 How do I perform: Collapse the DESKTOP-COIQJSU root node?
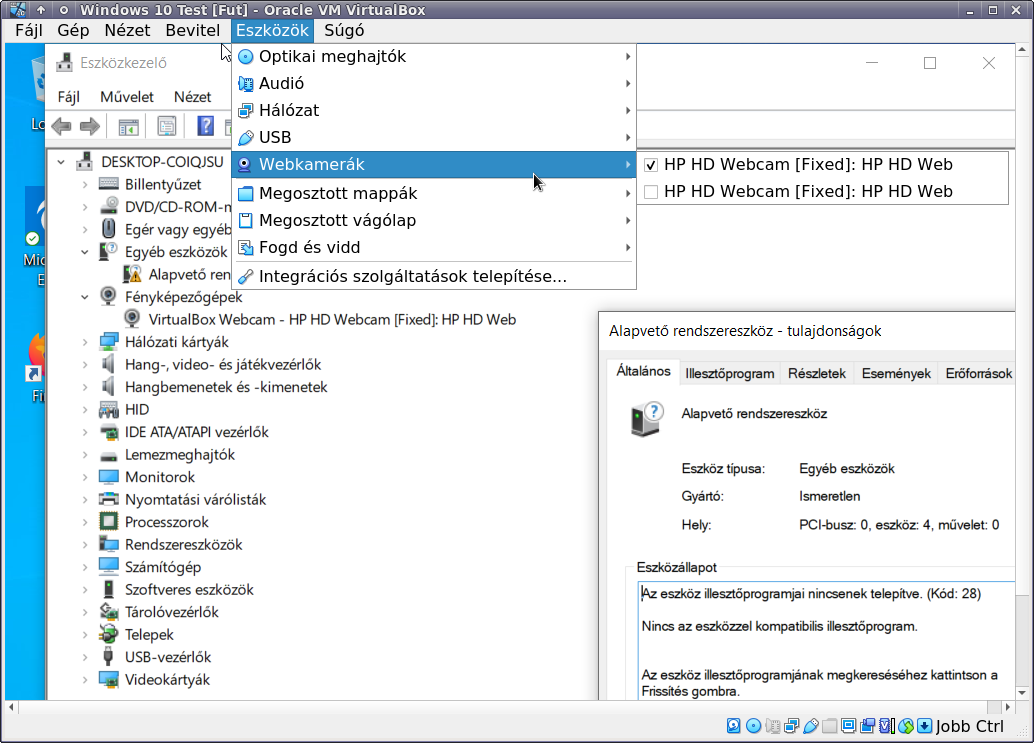(61, 162)
